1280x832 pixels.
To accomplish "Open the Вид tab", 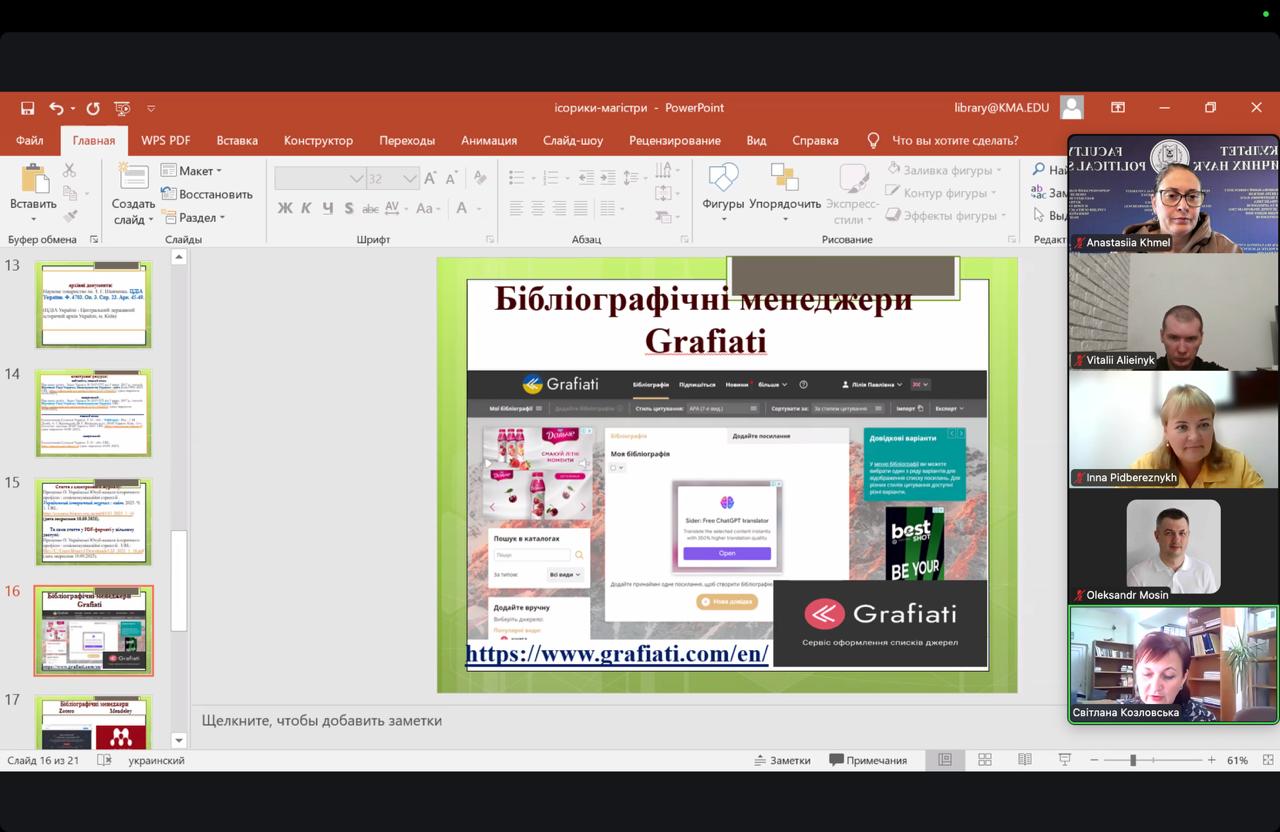I will tap(756, 140).
